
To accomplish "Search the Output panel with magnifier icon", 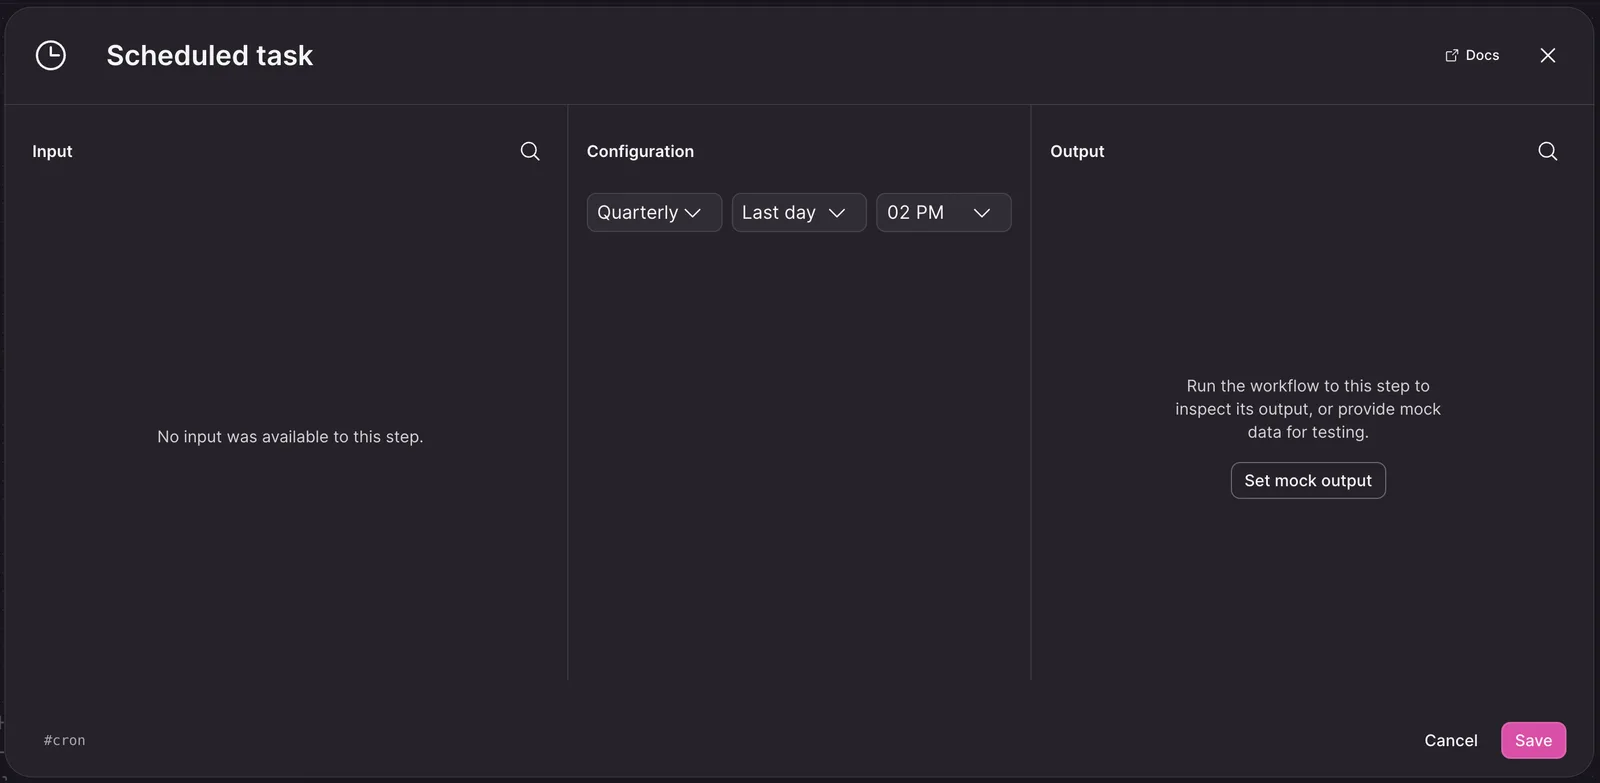I will [1547, 151].
